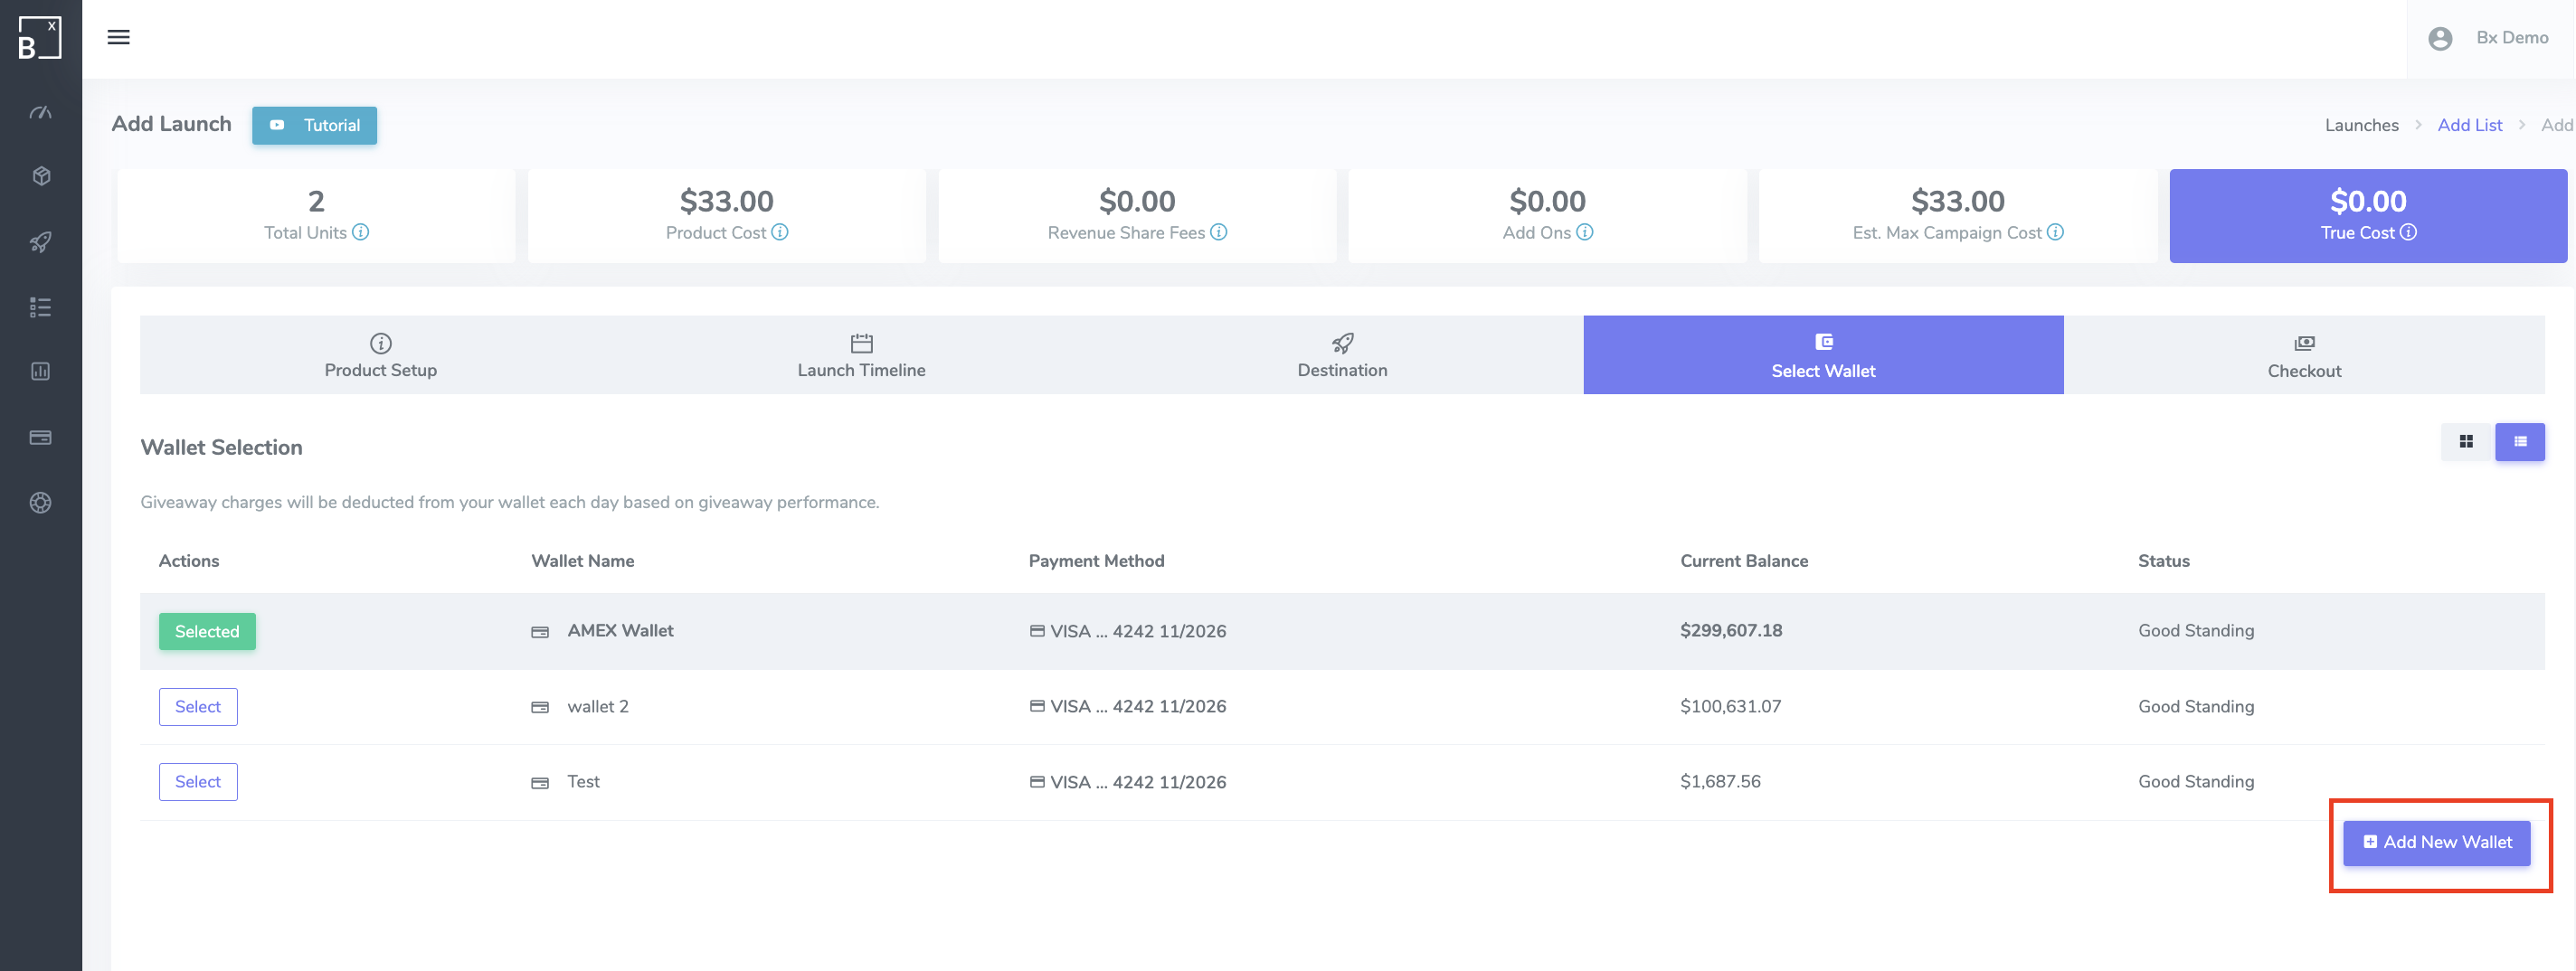Go to the Product Setup tab
This screenshot has height=971, width=2576.
click(x=380, y=355)
